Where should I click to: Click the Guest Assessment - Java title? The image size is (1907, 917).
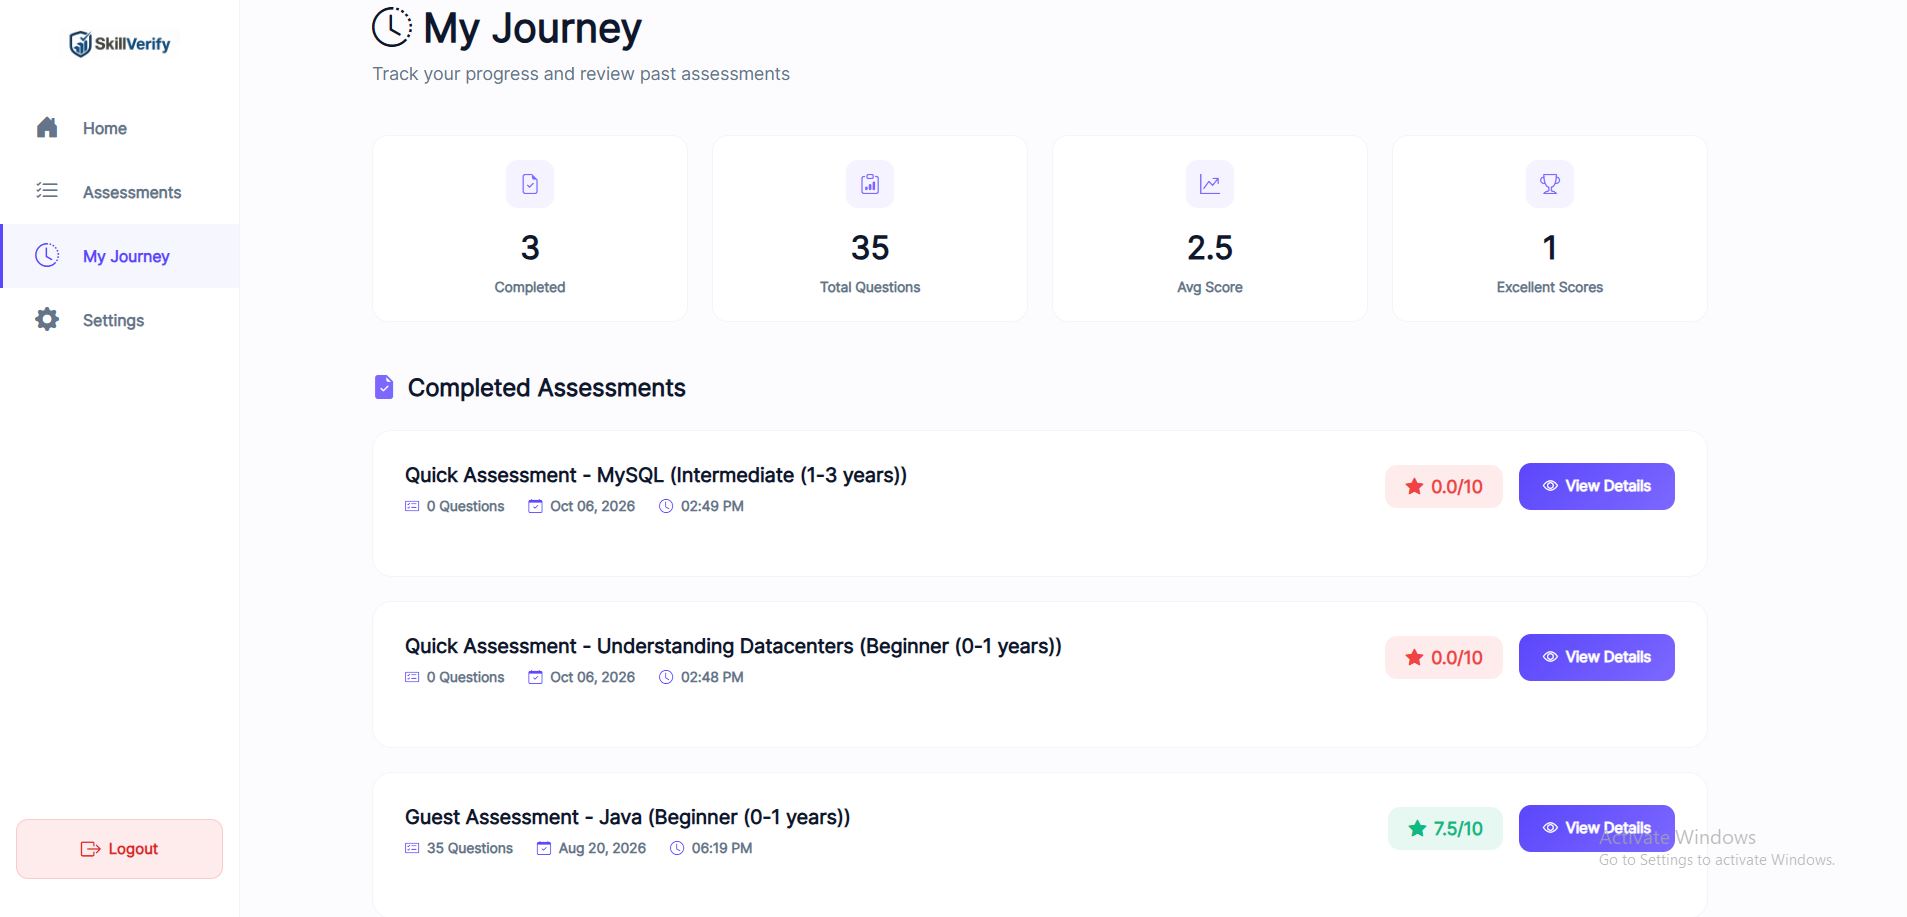click(627, 817)
